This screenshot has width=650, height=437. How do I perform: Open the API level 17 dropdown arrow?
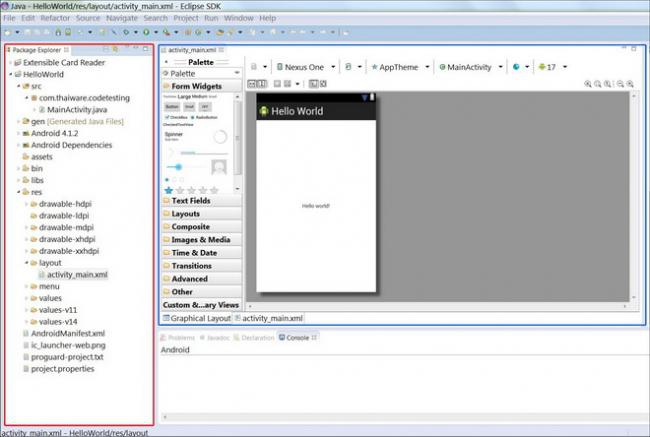point(565,67)
